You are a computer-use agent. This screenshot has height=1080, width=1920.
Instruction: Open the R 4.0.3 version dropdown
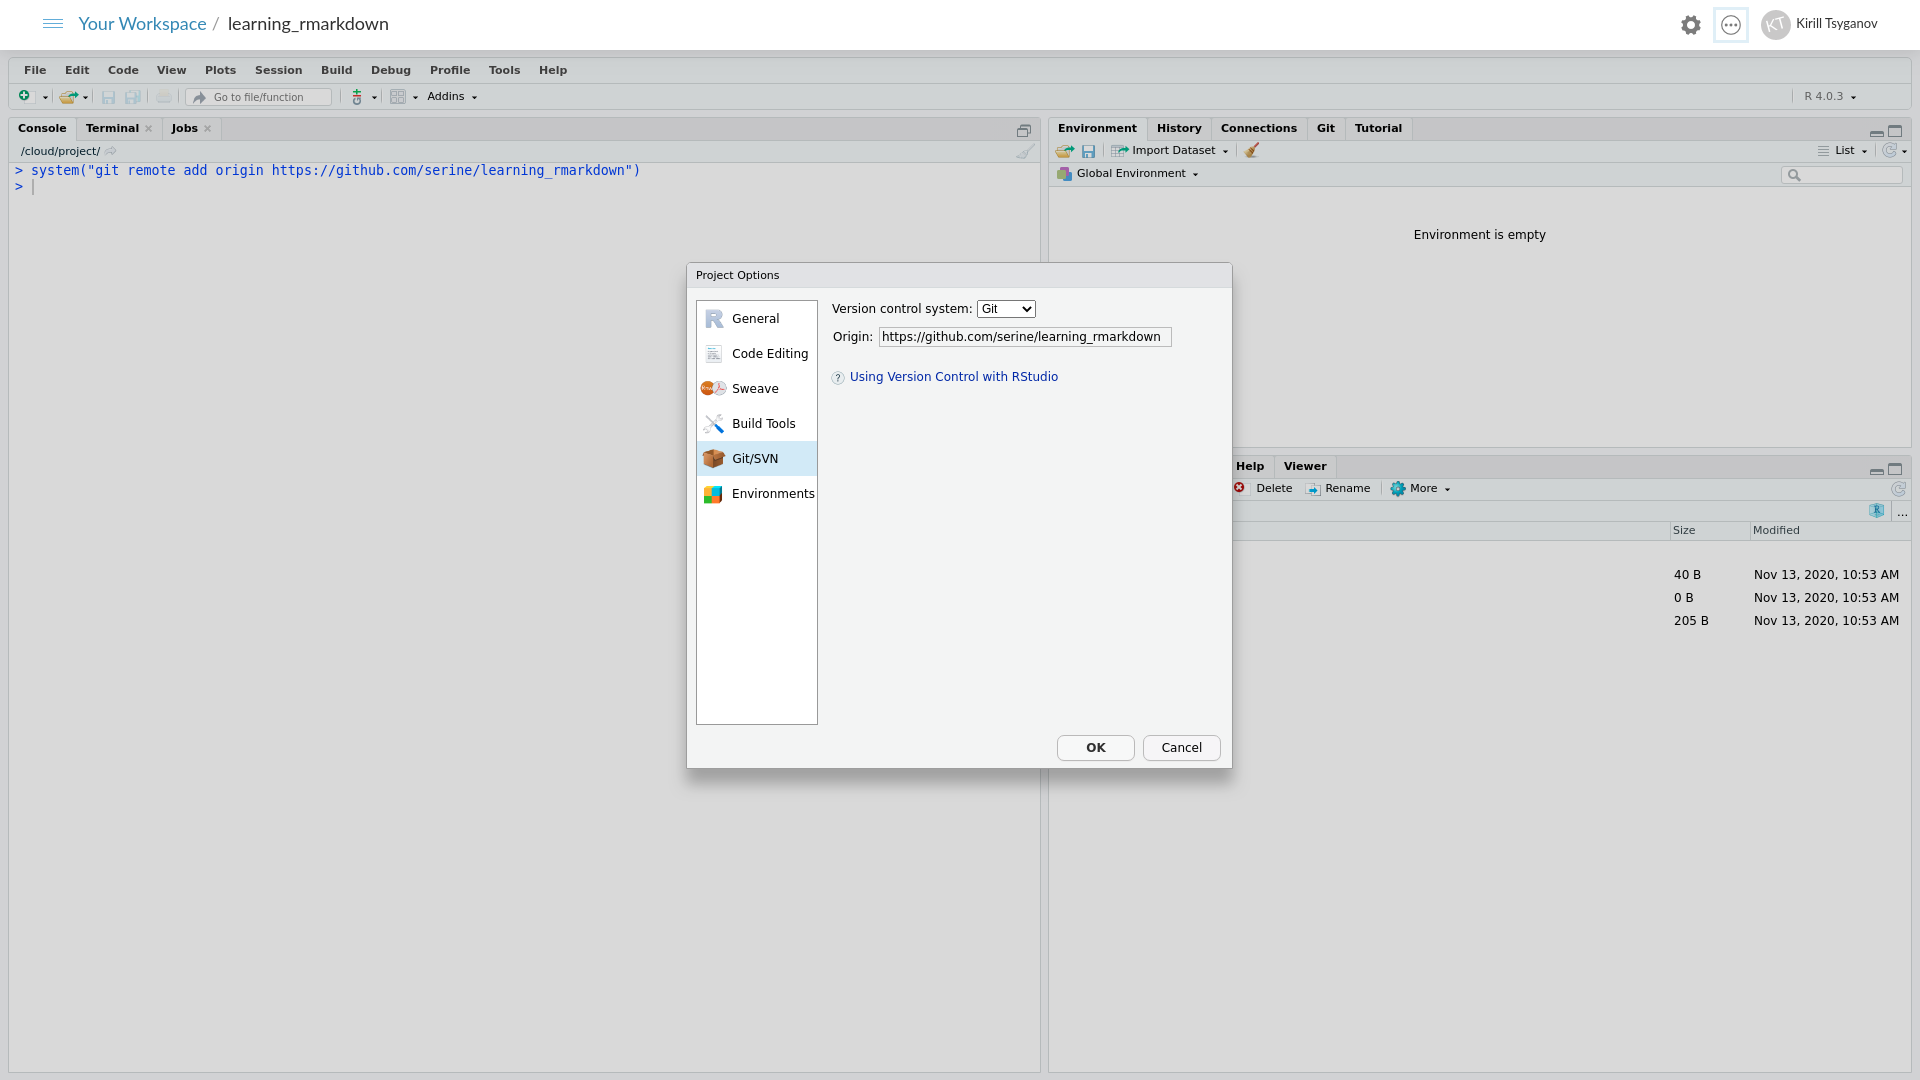pyautogui.click(x=1830, y=97)
